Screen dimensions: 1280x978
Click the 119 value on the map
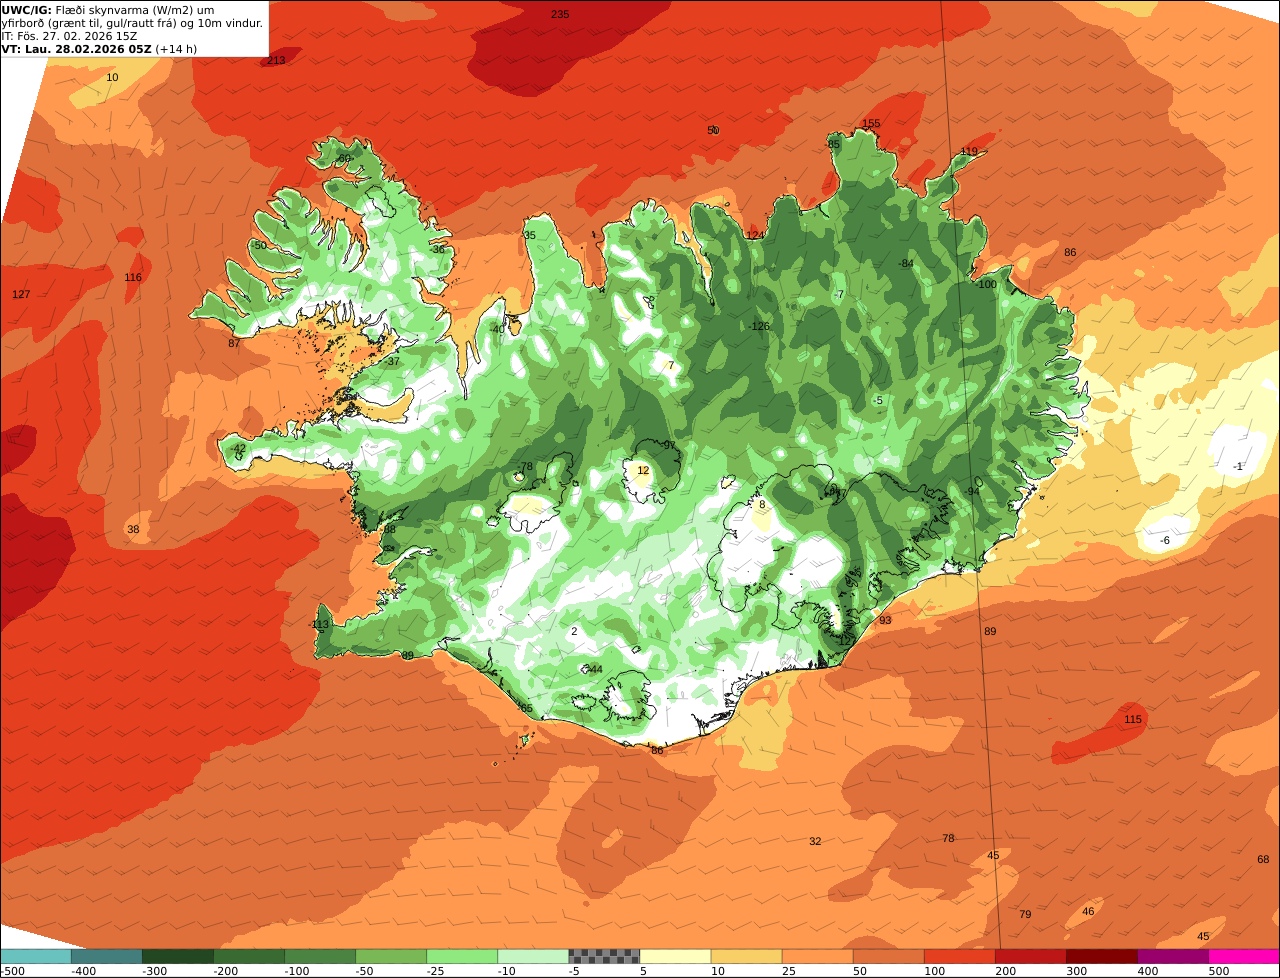point(969,152)
